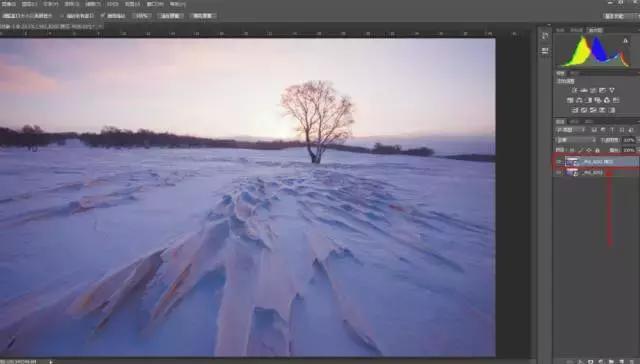Add a Color Balance adjustment icon
The image size is (640, 364).
click(579, 100)
